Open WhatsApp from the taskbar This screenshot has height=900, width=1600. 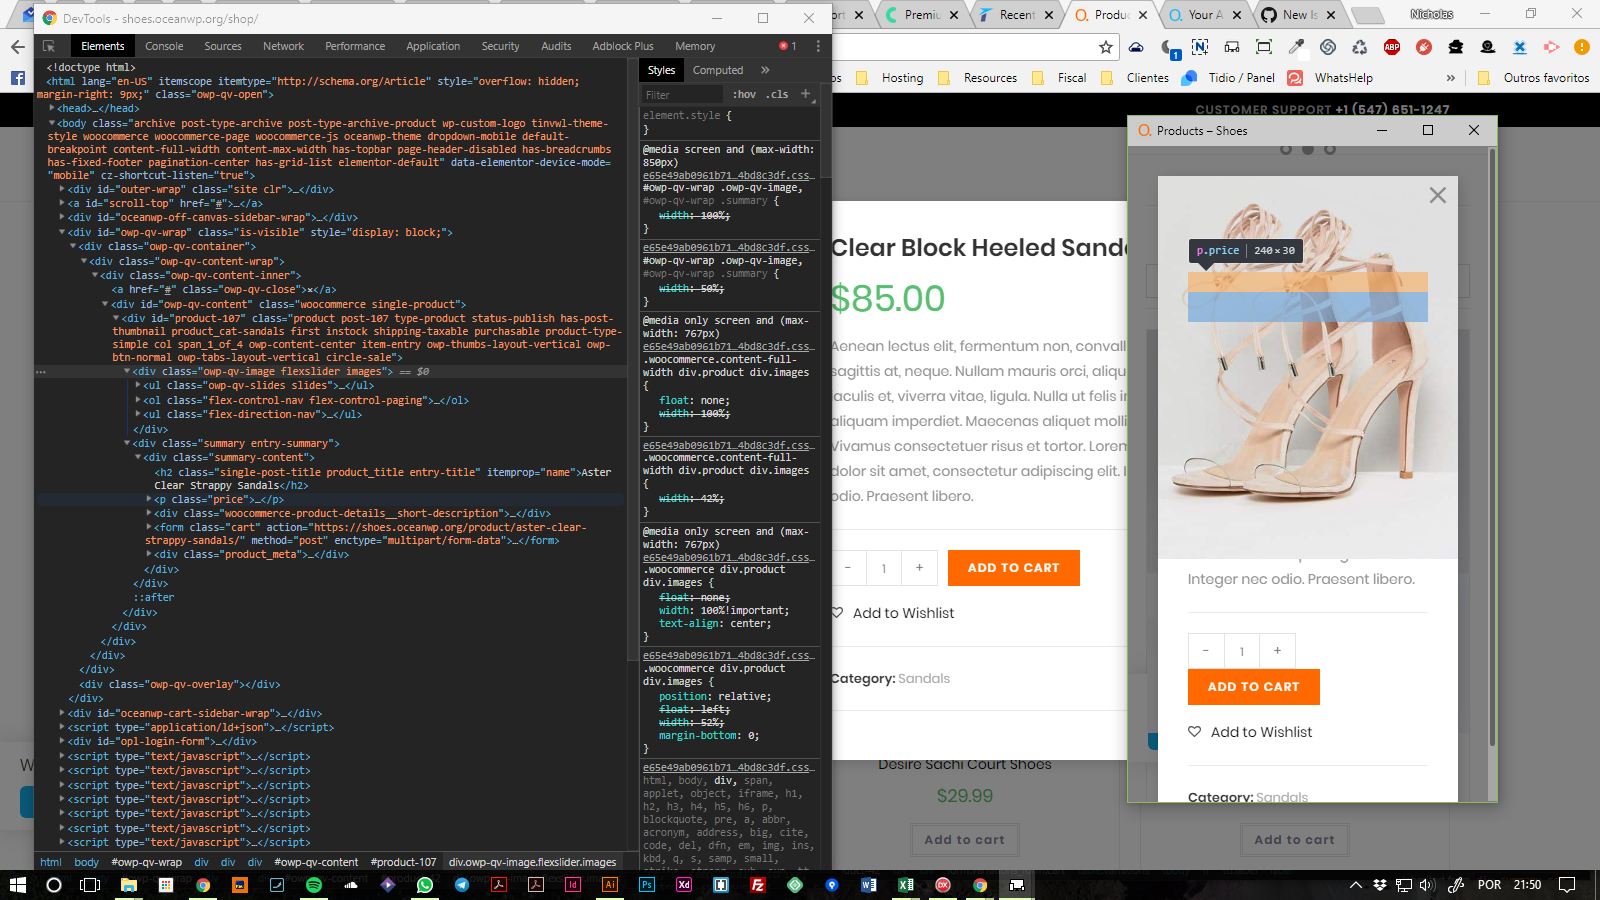pos(424,885)
